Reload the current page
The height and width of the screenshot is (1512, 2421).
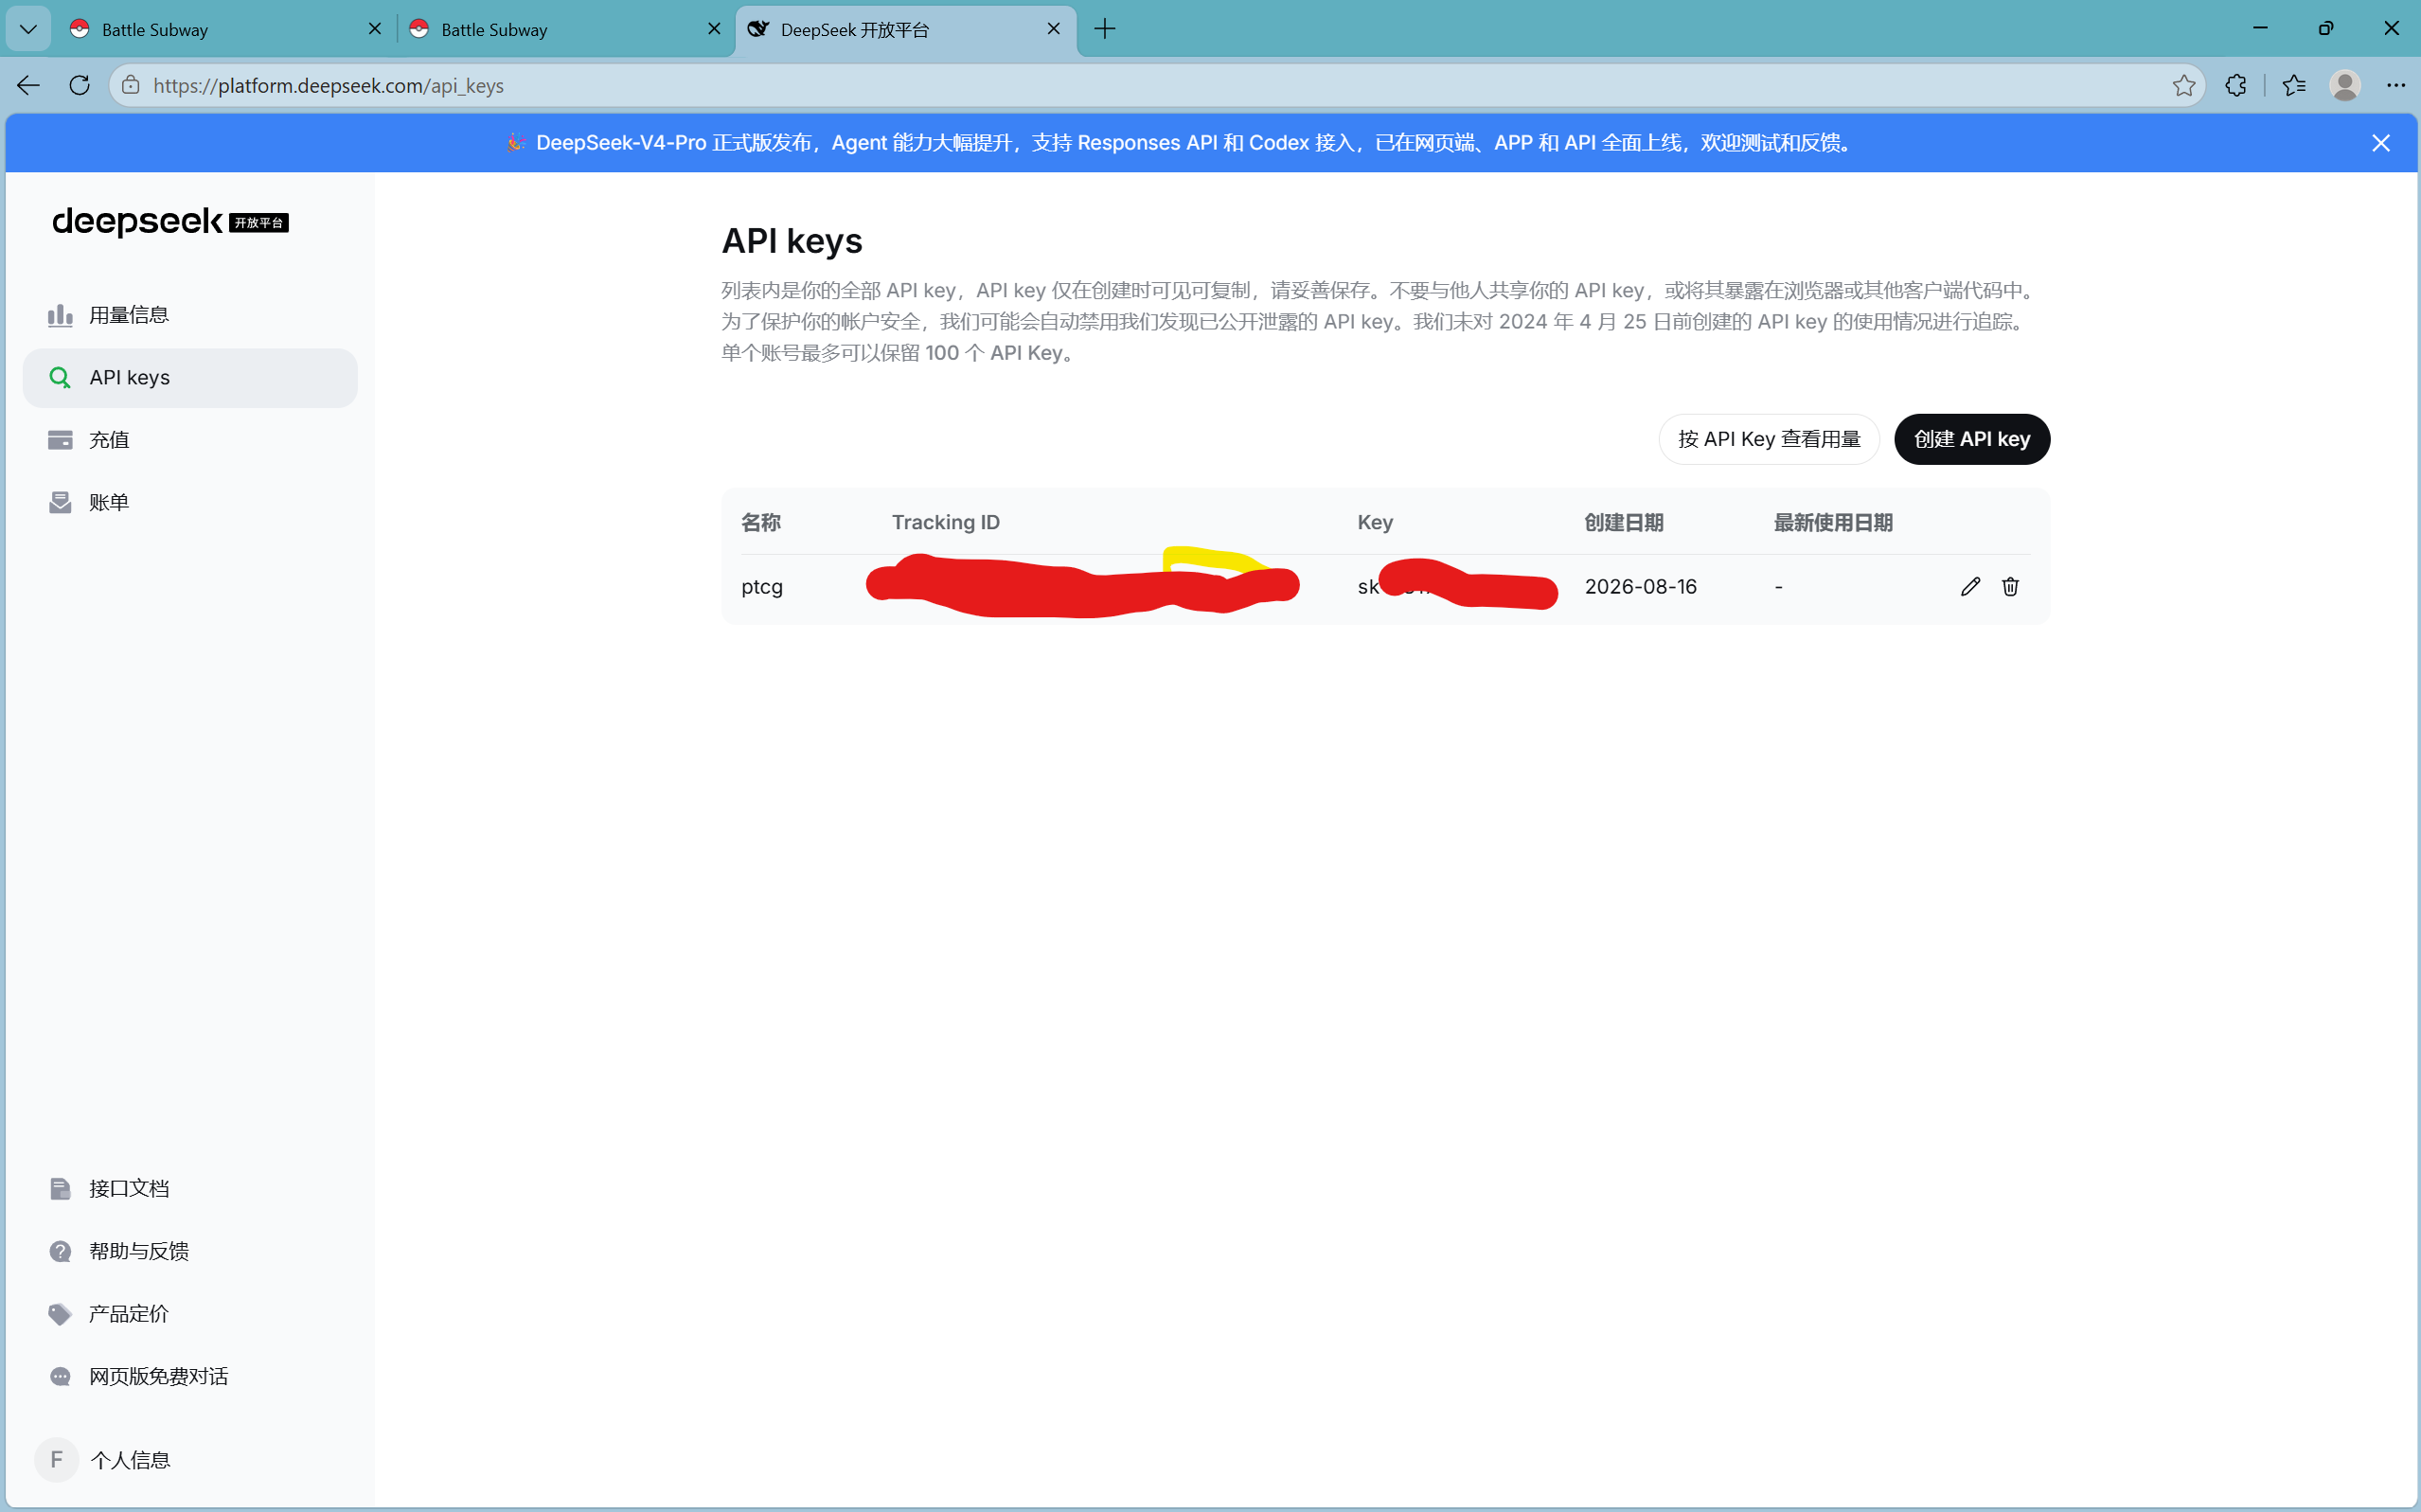tap(80, 86)
